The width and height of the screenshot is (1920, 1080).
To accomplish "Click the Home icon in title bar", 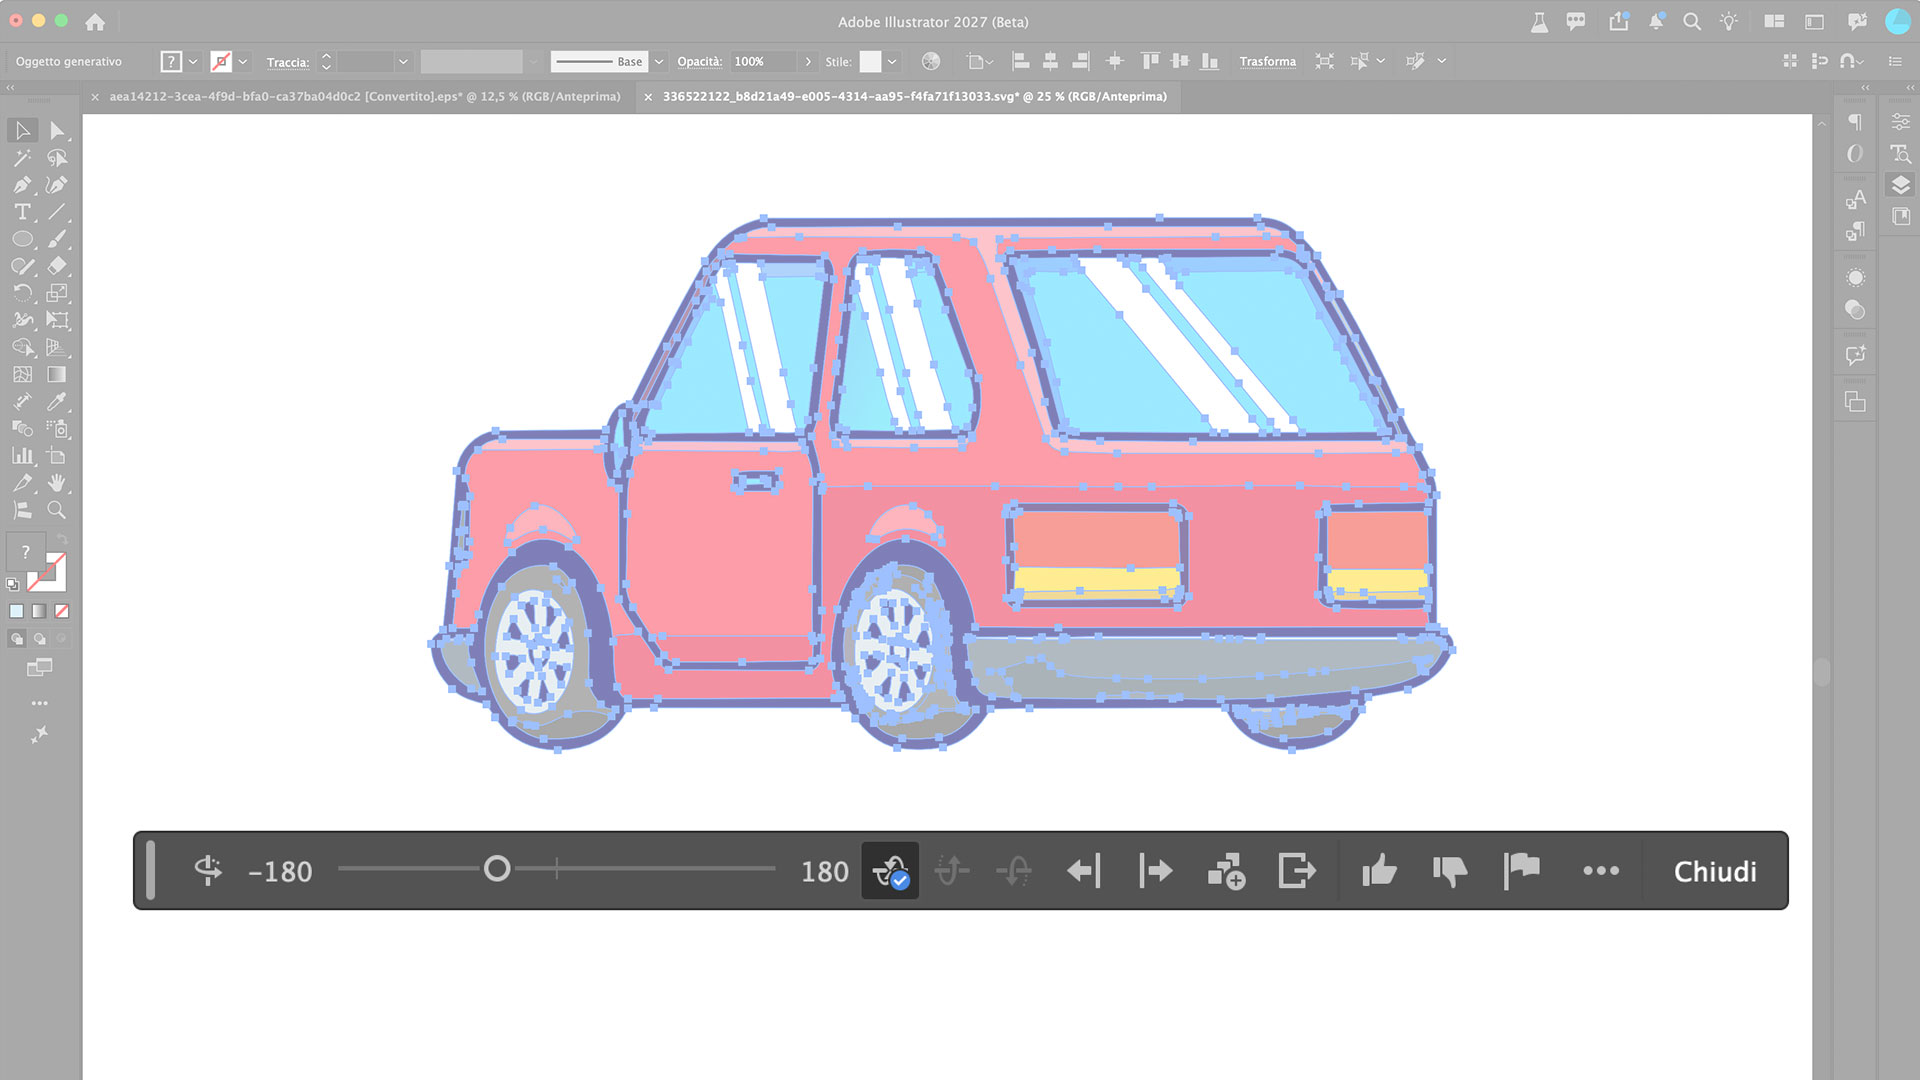I will [x=95, y=22].
